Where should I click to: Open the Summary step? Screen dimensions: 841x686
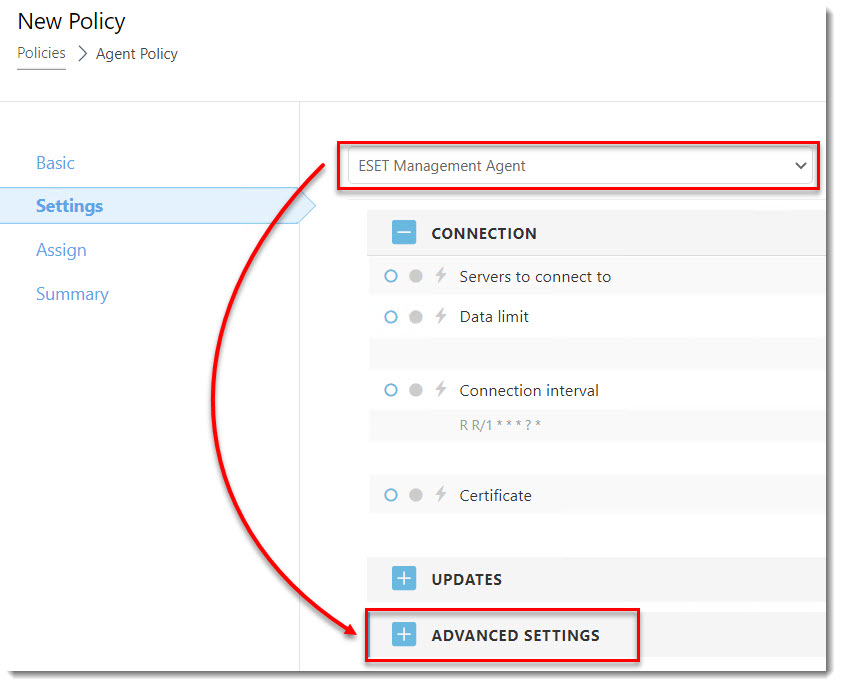pos(72,294)
